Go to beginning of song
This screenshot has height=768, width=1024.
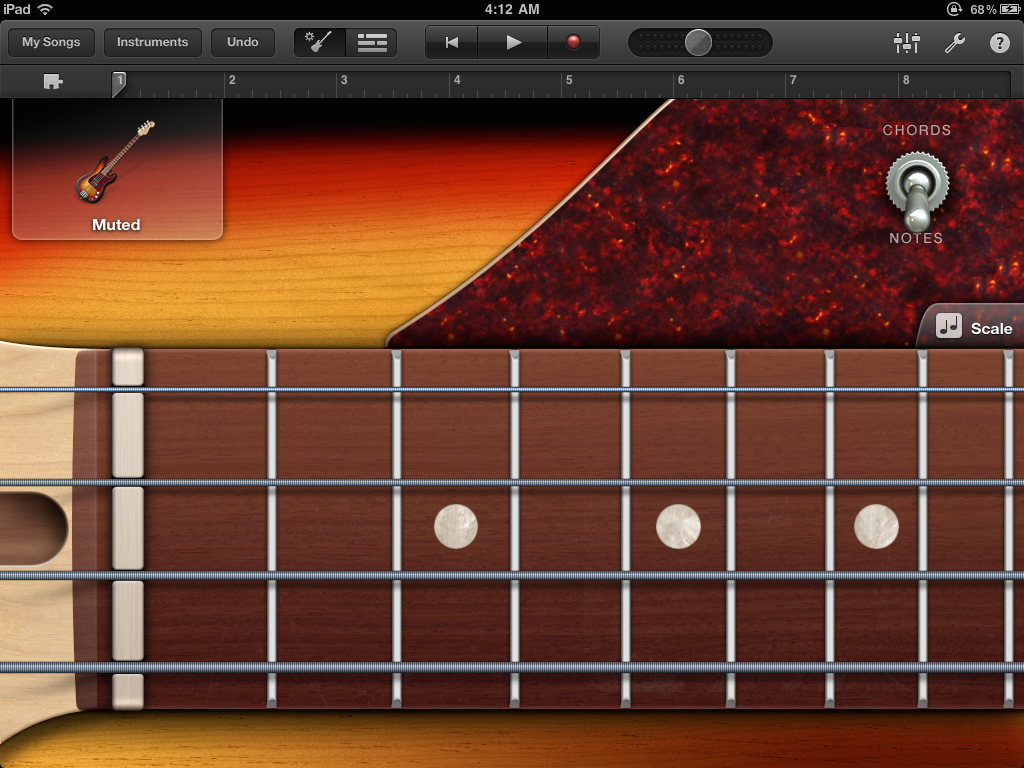pyautogui.click(x=451, y=42)
